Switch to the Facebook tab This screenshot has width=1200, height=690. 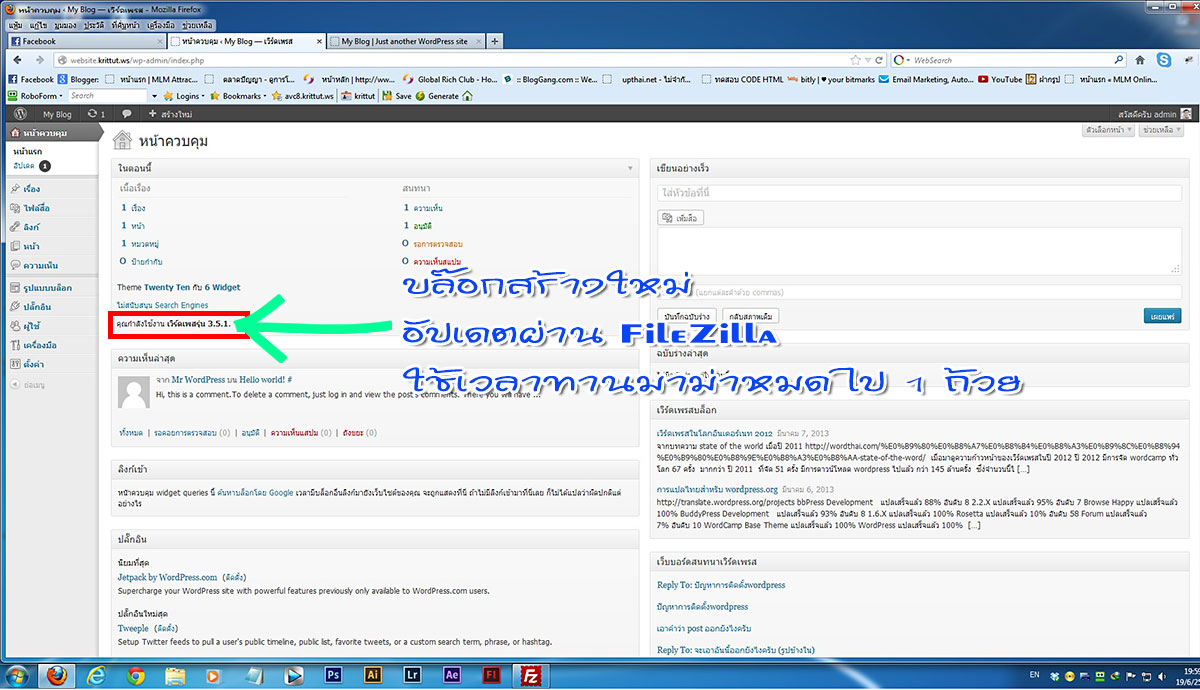(83, 41)
